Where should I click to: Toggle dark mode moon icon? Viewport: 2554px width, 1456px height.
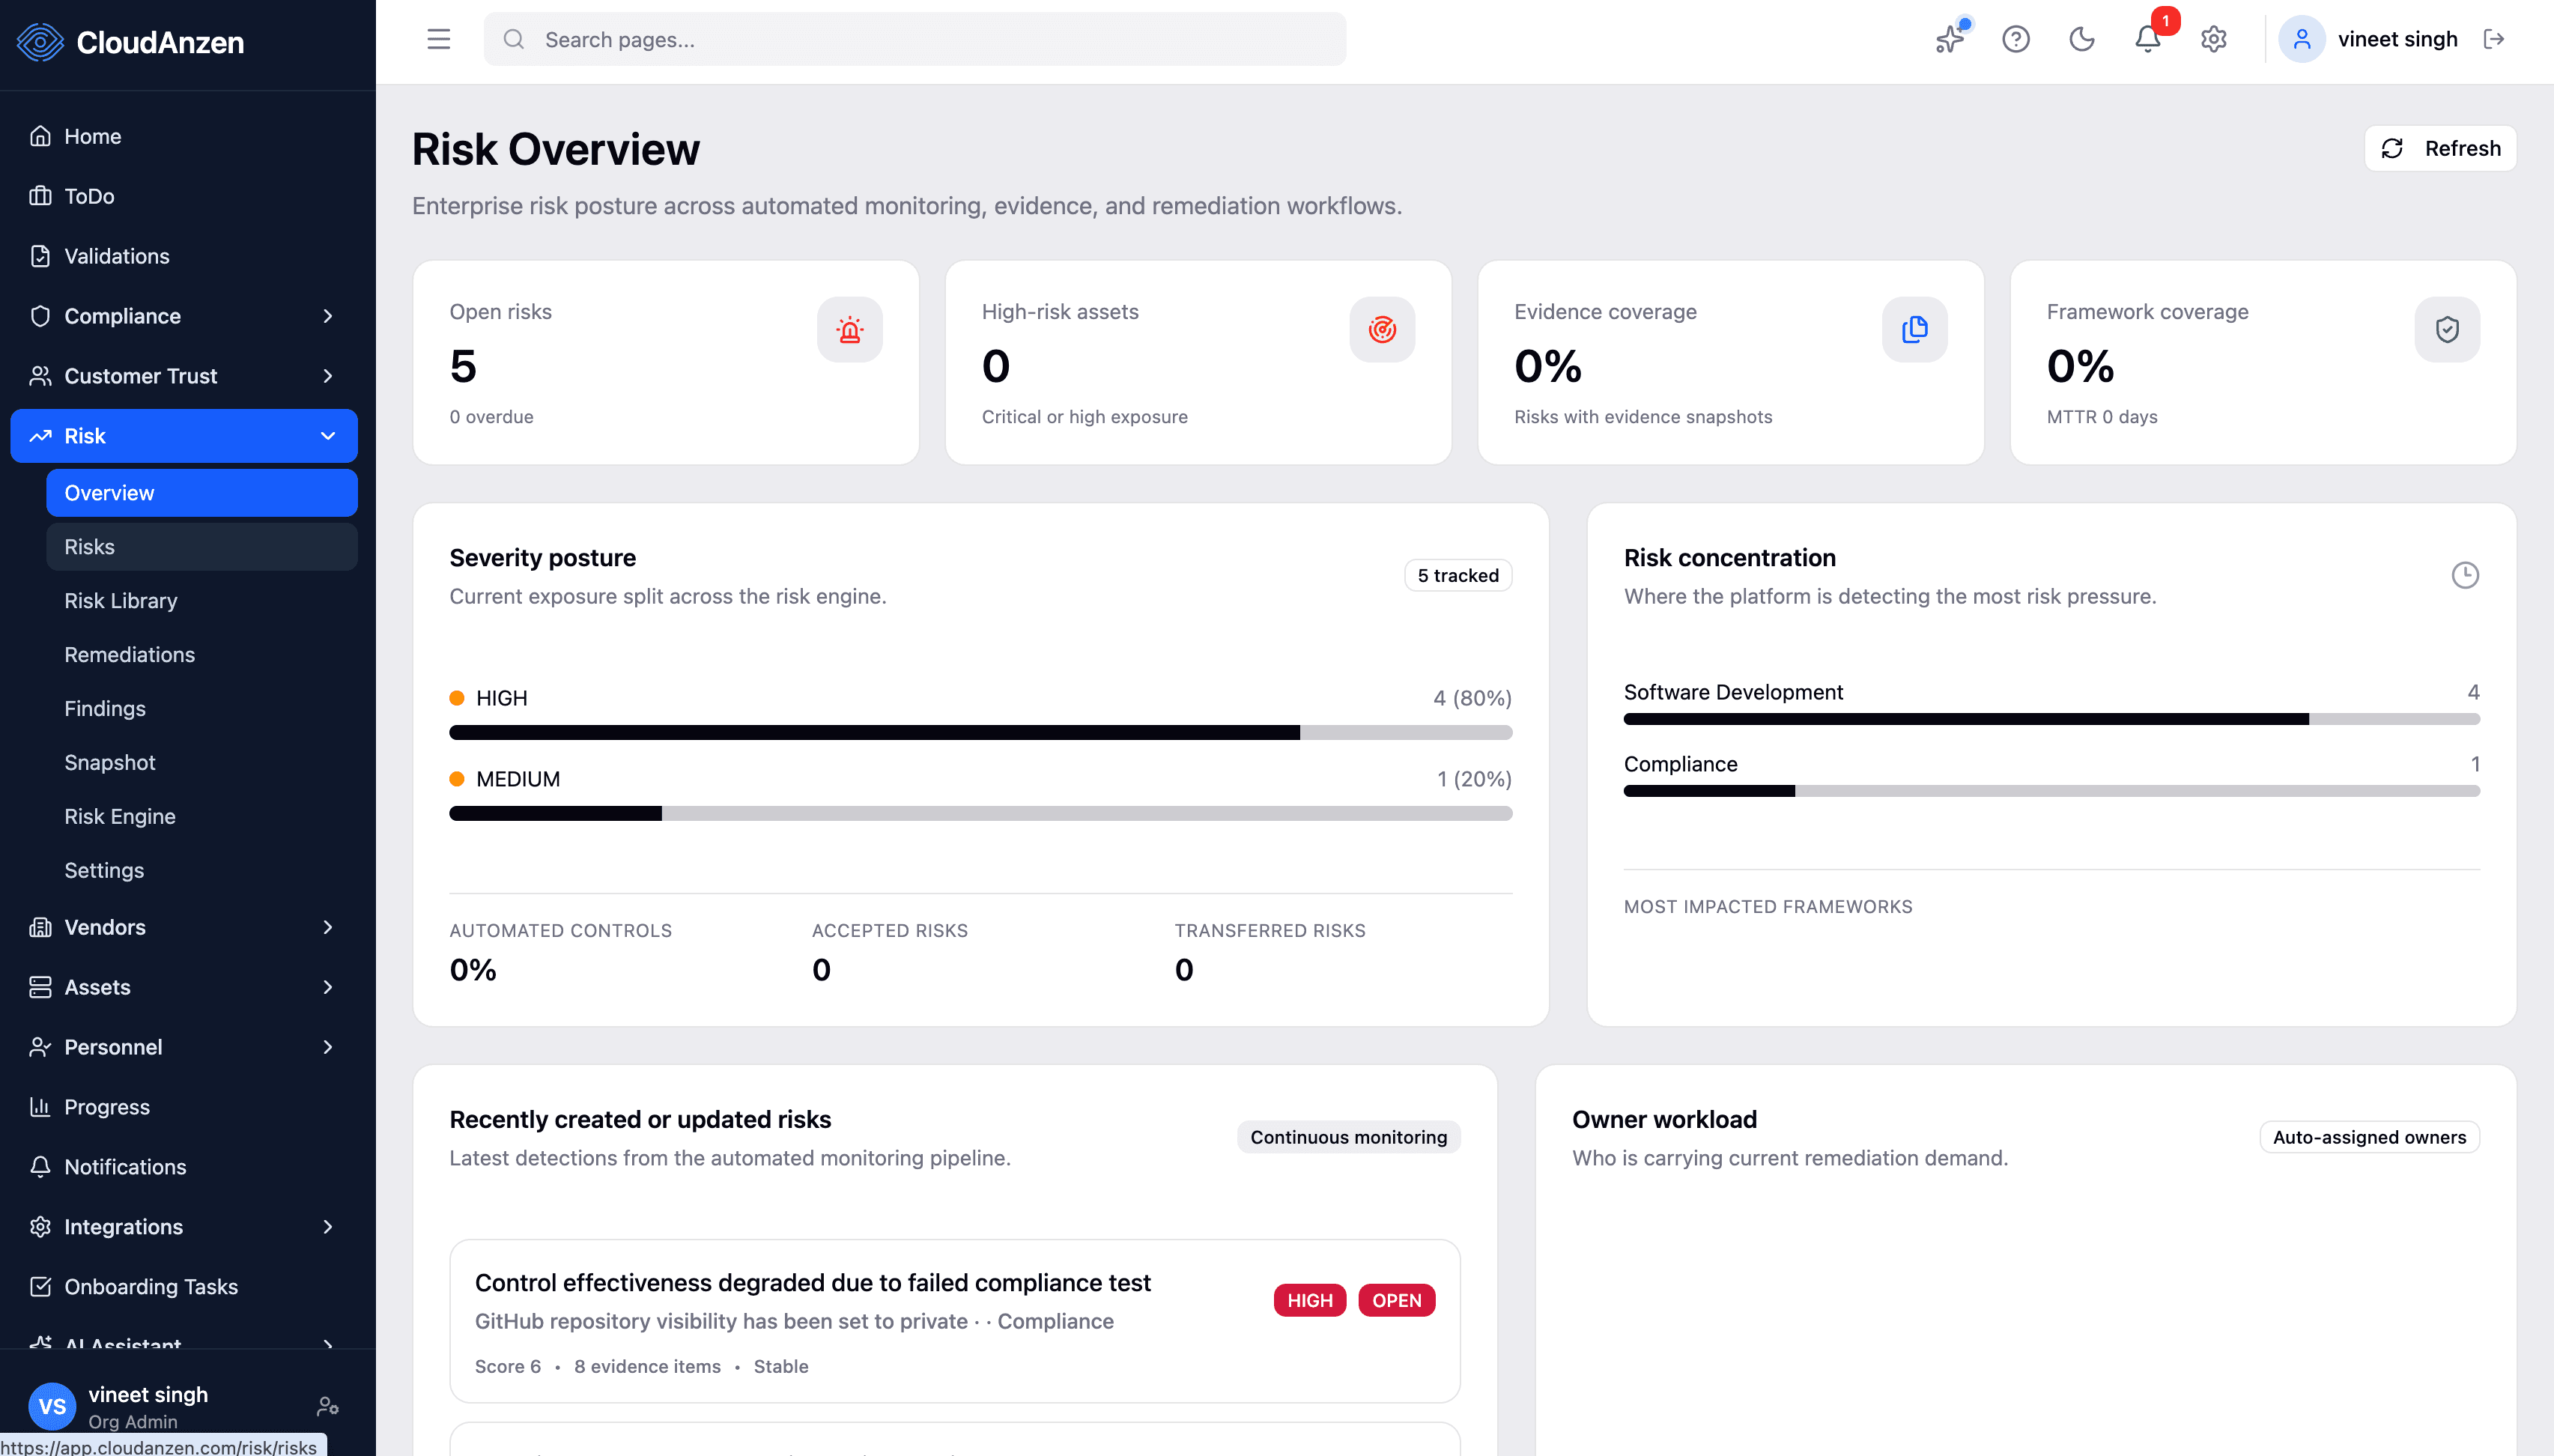2081,39
